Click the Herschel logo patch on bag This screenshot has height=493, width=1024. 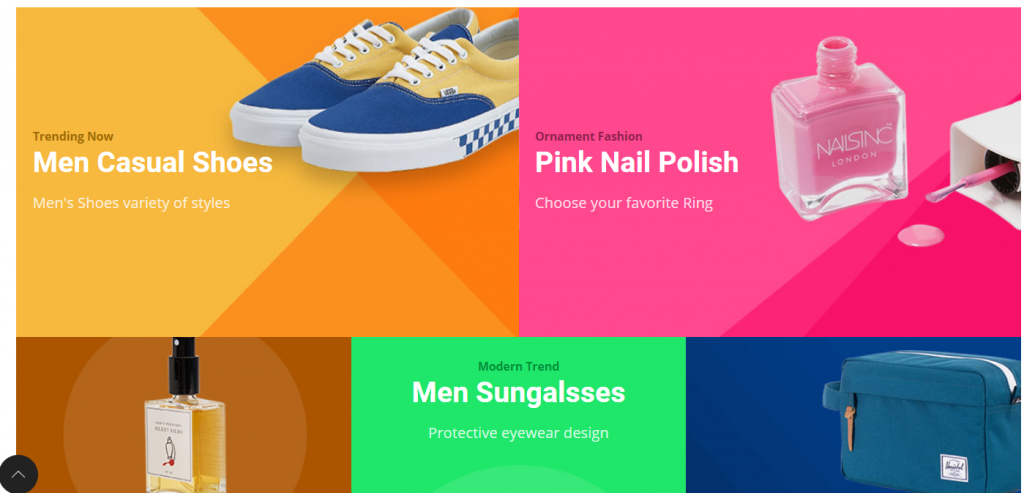[x=953, y=469]
